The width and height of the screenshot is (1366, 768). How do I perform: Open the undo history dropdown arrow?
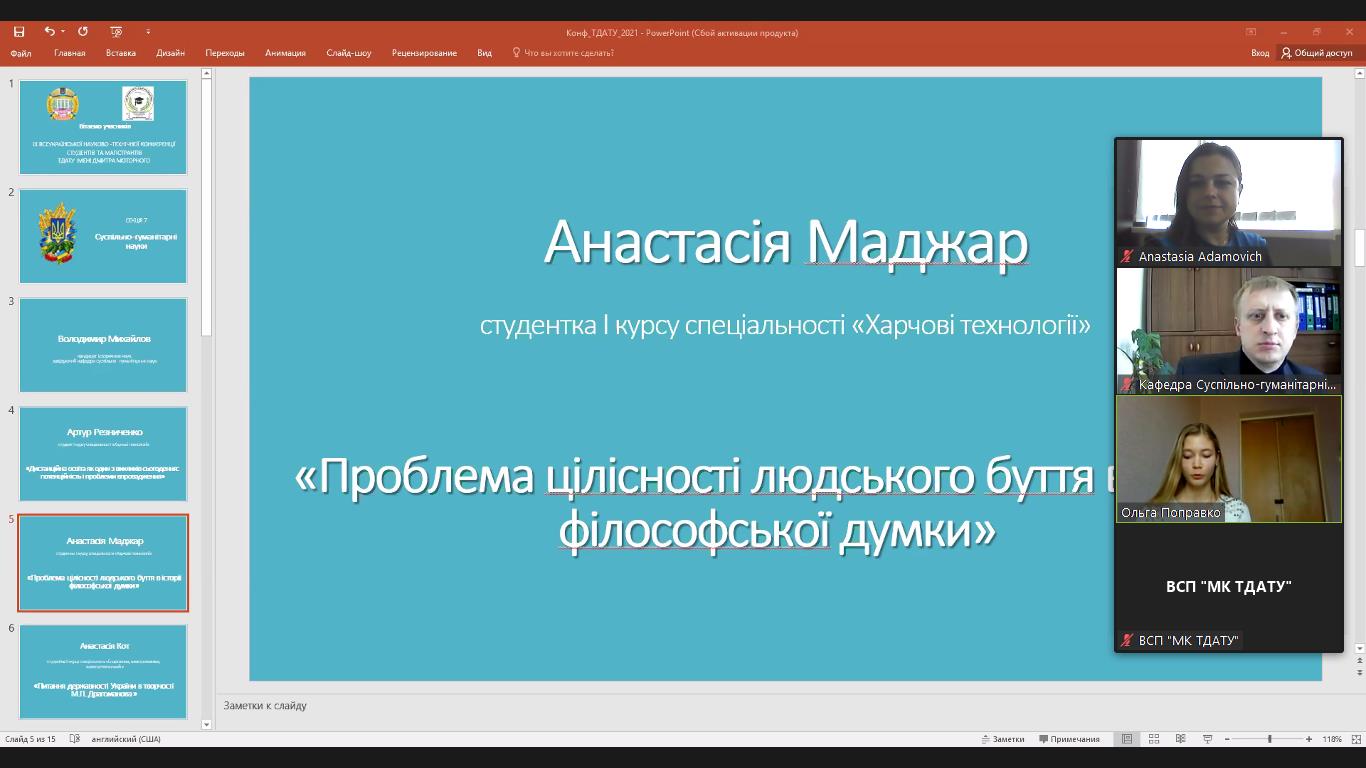62,32
